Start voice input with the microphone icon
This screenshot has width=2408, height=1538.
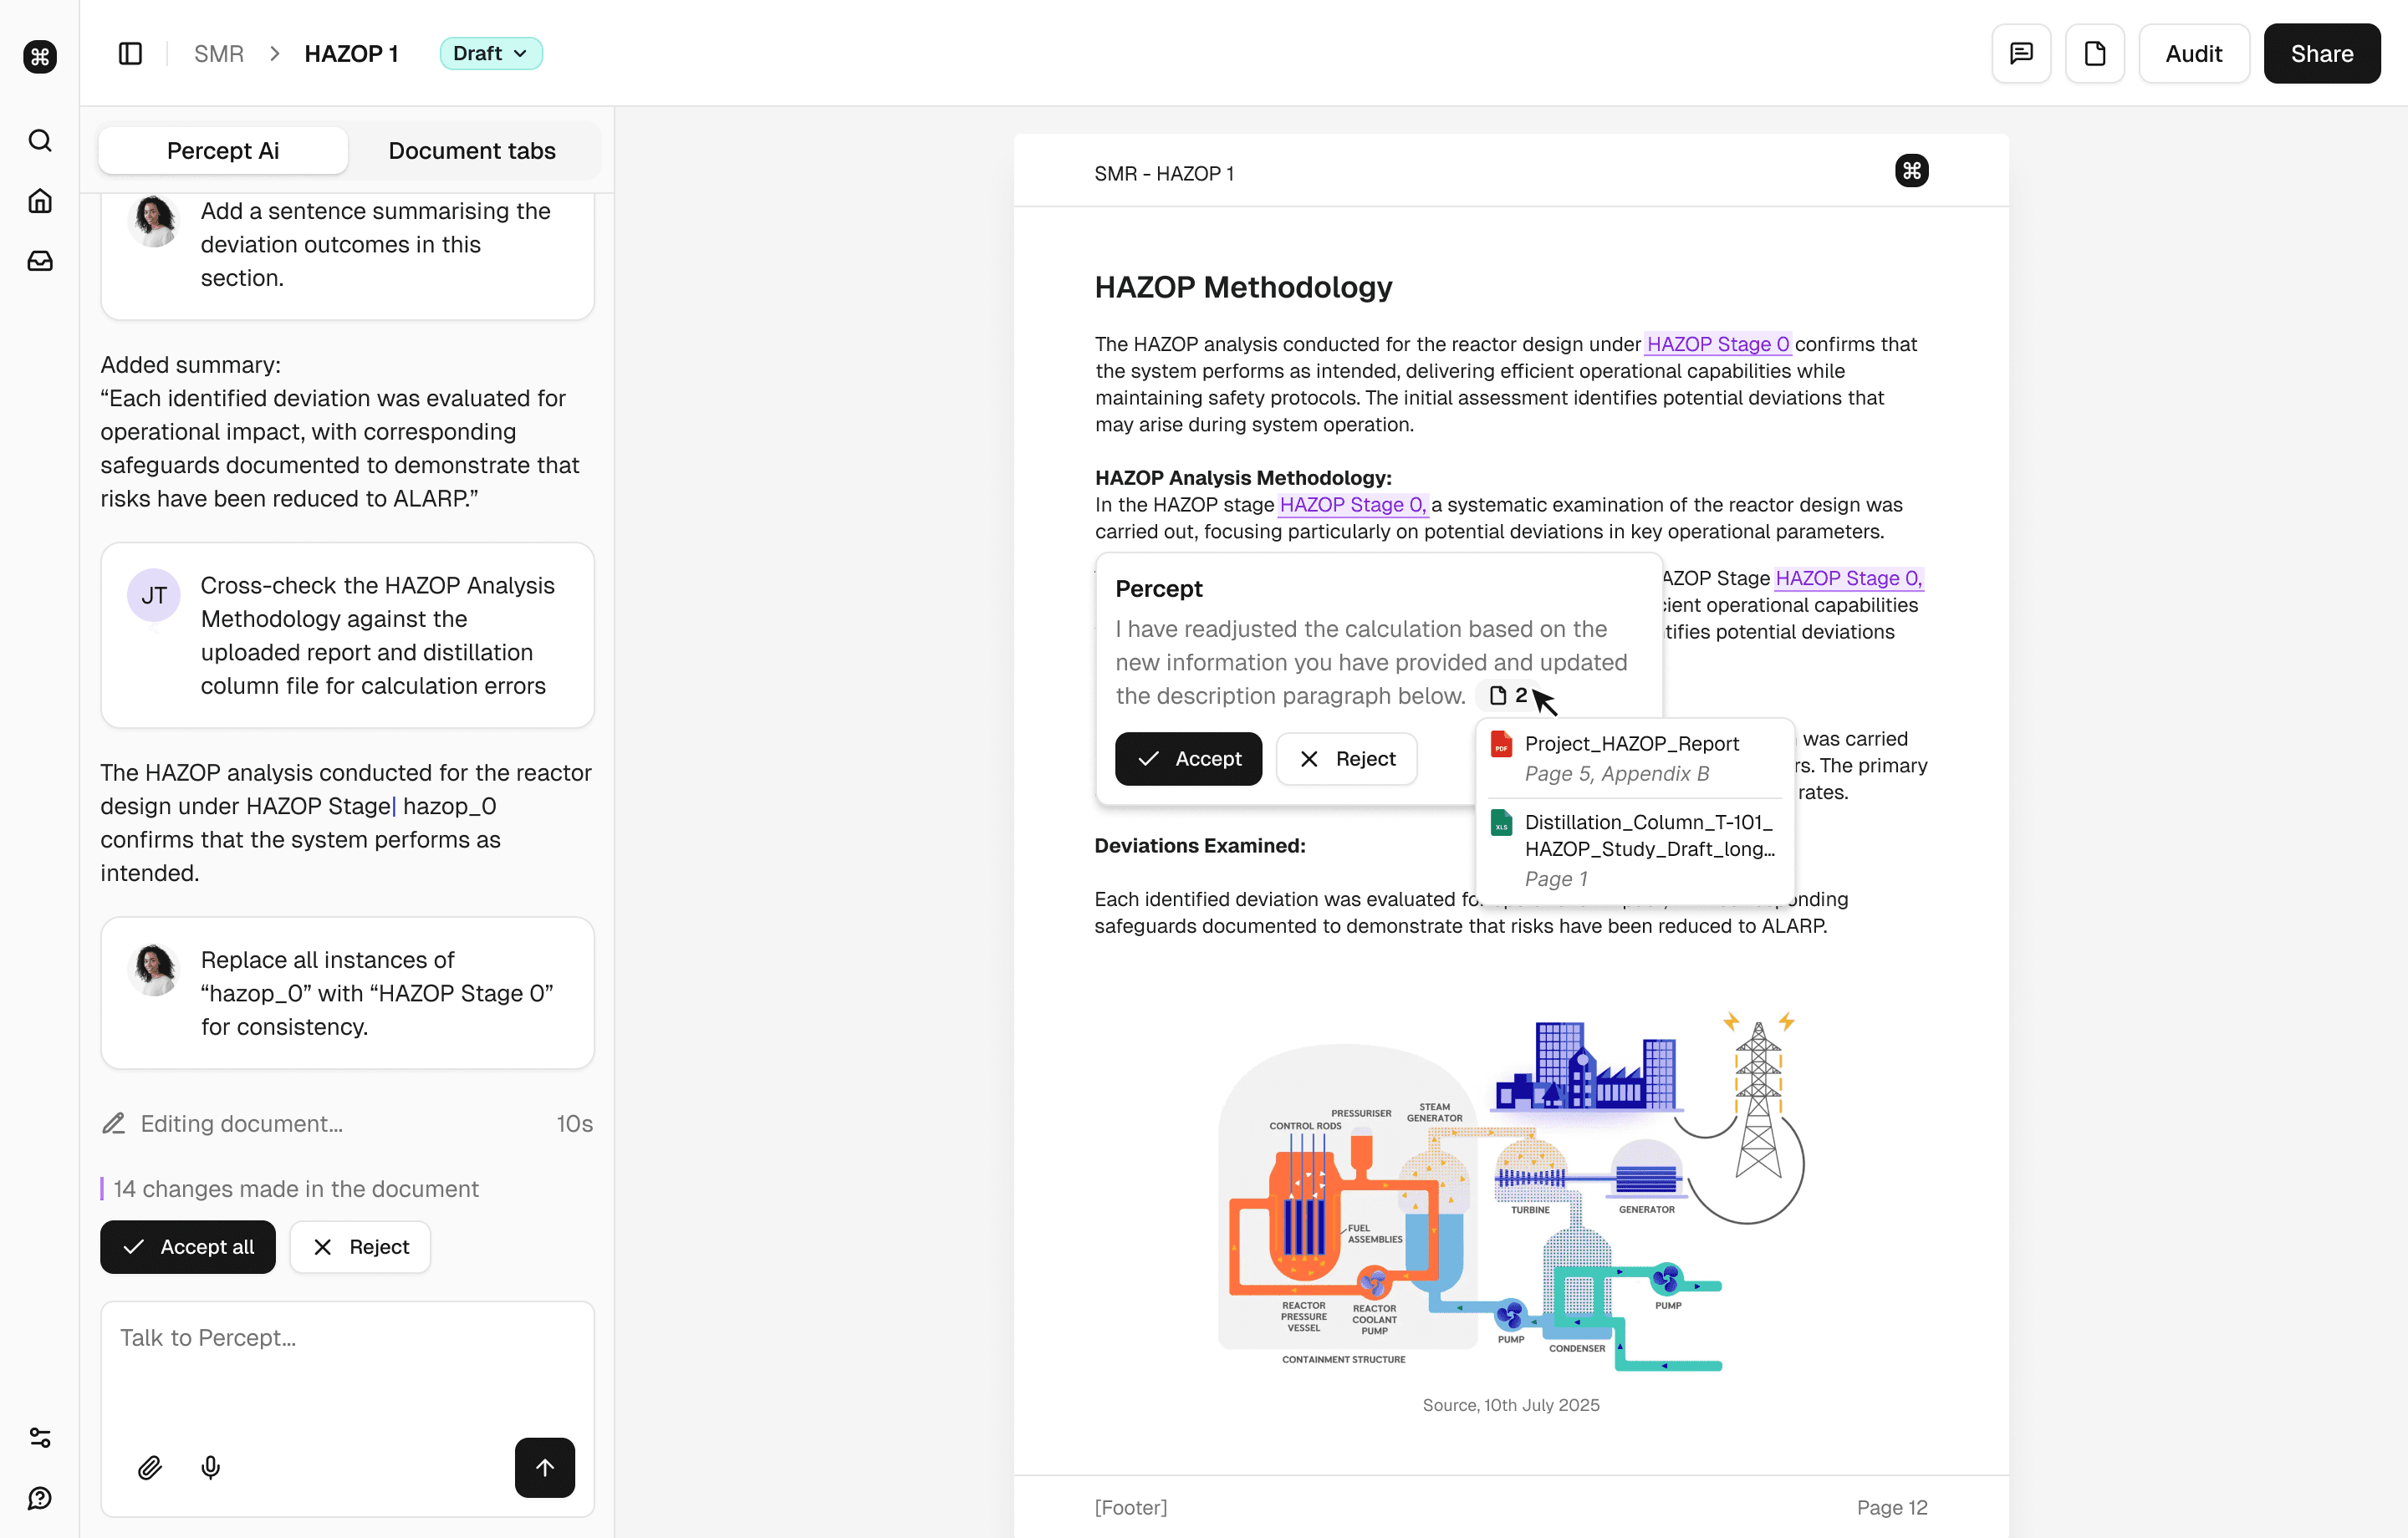point(210,1467)
